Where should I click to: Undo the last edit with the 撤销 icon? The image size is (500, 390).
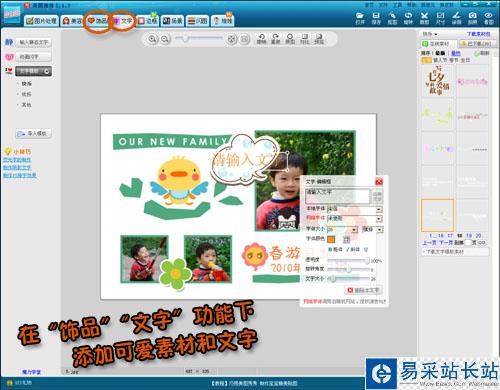point(261,39)
